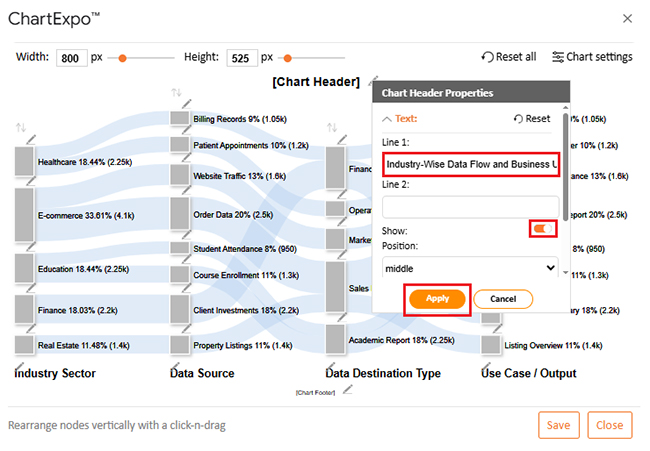Save the chart with Save button
The width and height of the screenshot is (650, 451).
(559, 425)
